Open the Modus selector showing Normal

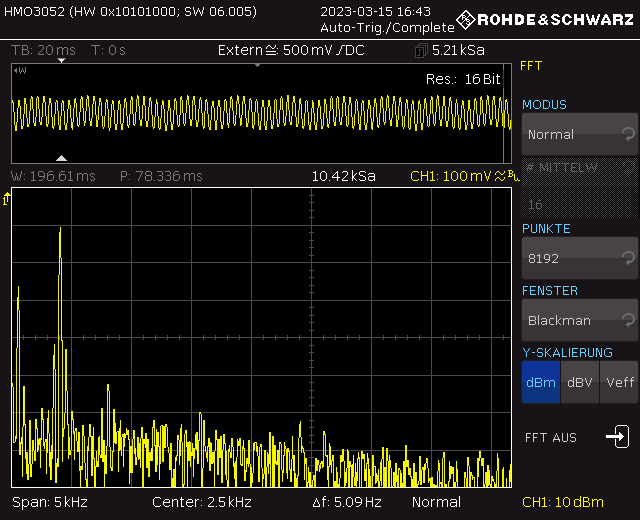point(570,134)
